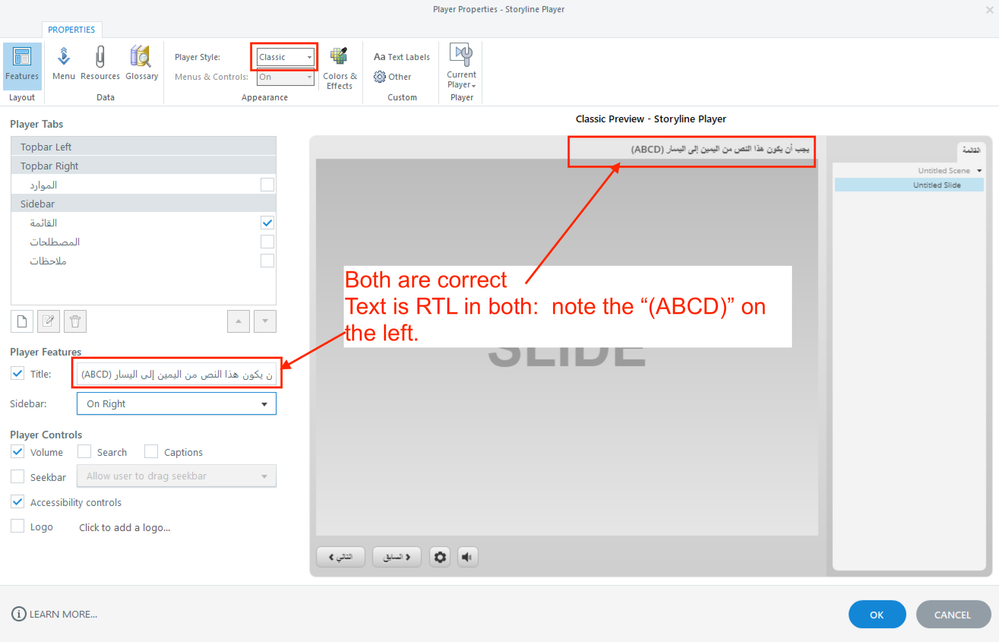This screenshot has width=999, height=642.
Task: Click the volume speaker icon in preview
Action: click(468, 557)
